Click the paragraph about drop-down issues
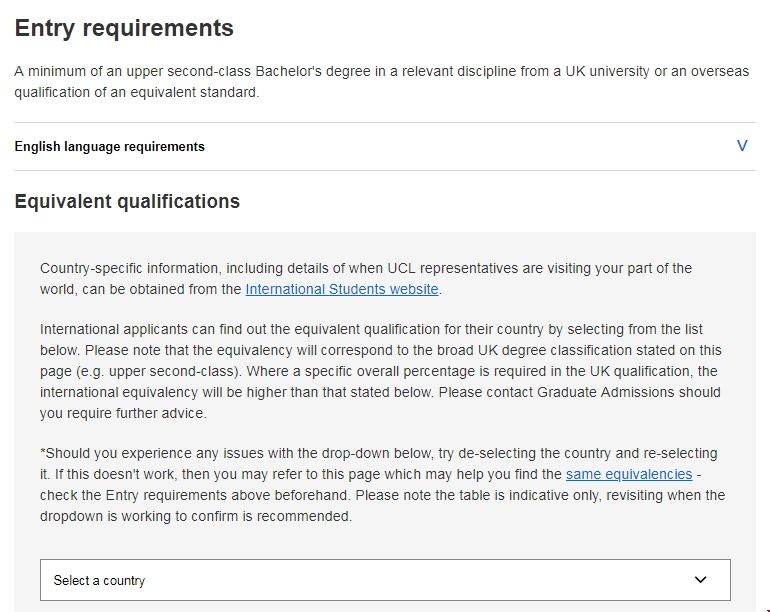Image resolution: width=770 pixels, height=612 pixels. tap(382, 485)
